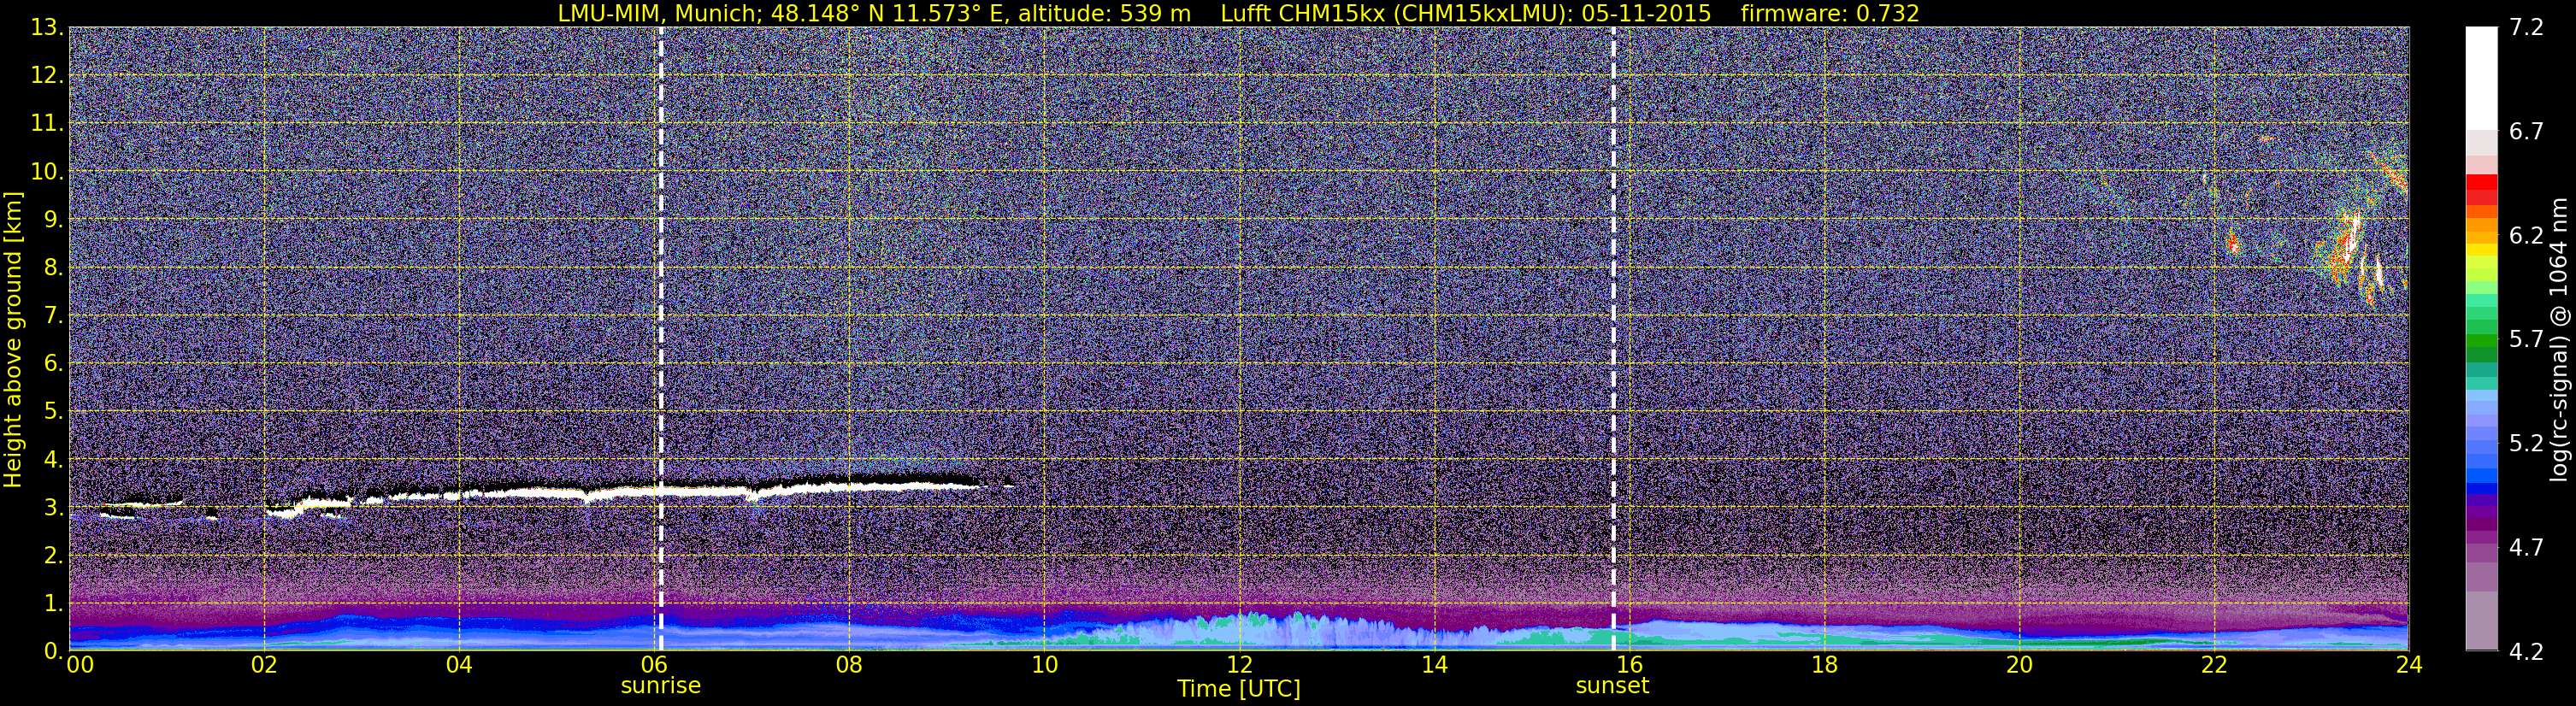Click height axis tick '9.'

point(53,219)
